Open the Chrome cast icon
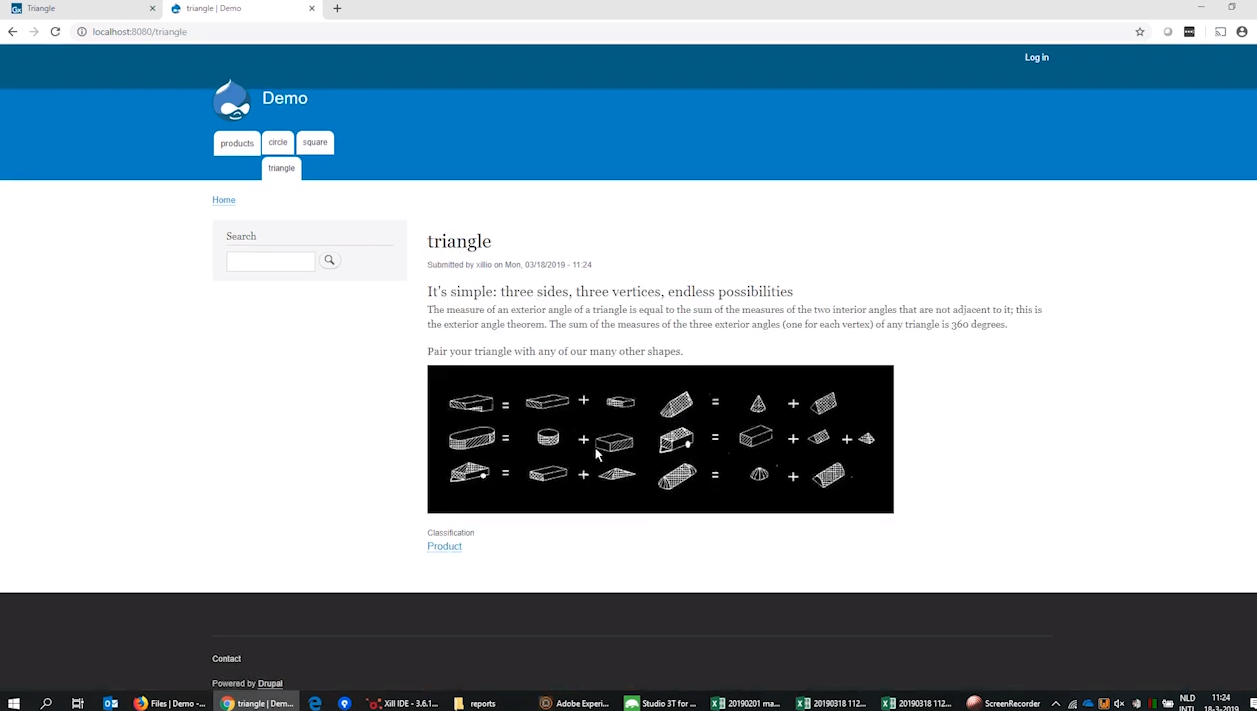This screenshot has height=711, width=1257. coord(1220,31)
